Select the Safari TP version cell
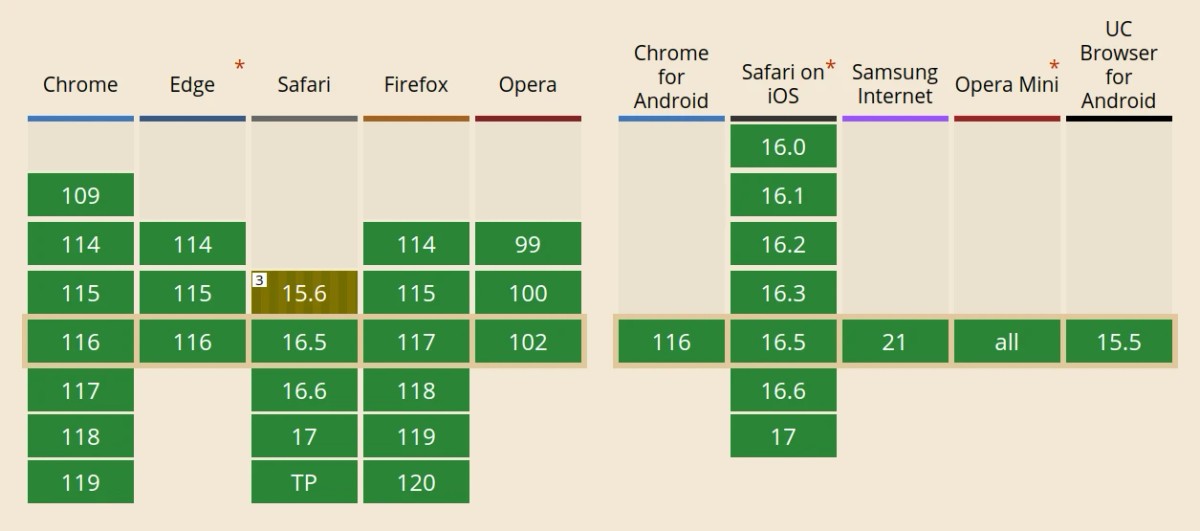Image resolution: width=1200 pixels, height=531 pixels. click(304, 482)
